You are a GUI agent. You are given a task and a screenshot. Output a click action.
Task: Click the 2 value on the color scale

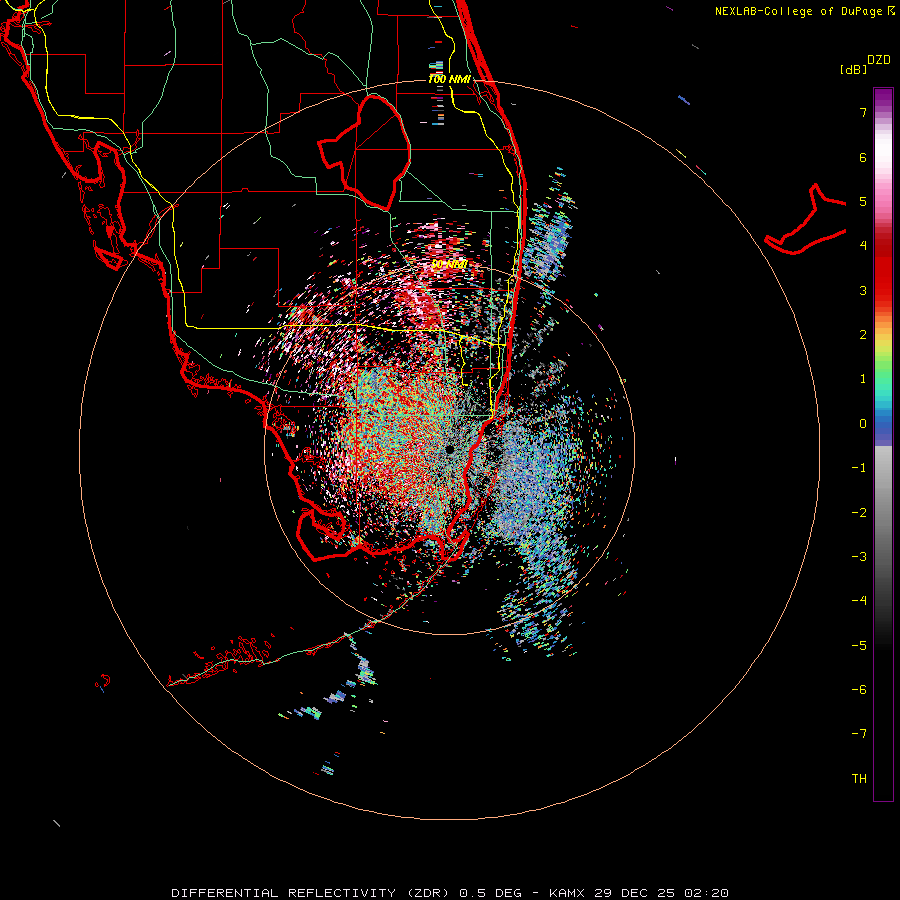click(x=863, y=335)
